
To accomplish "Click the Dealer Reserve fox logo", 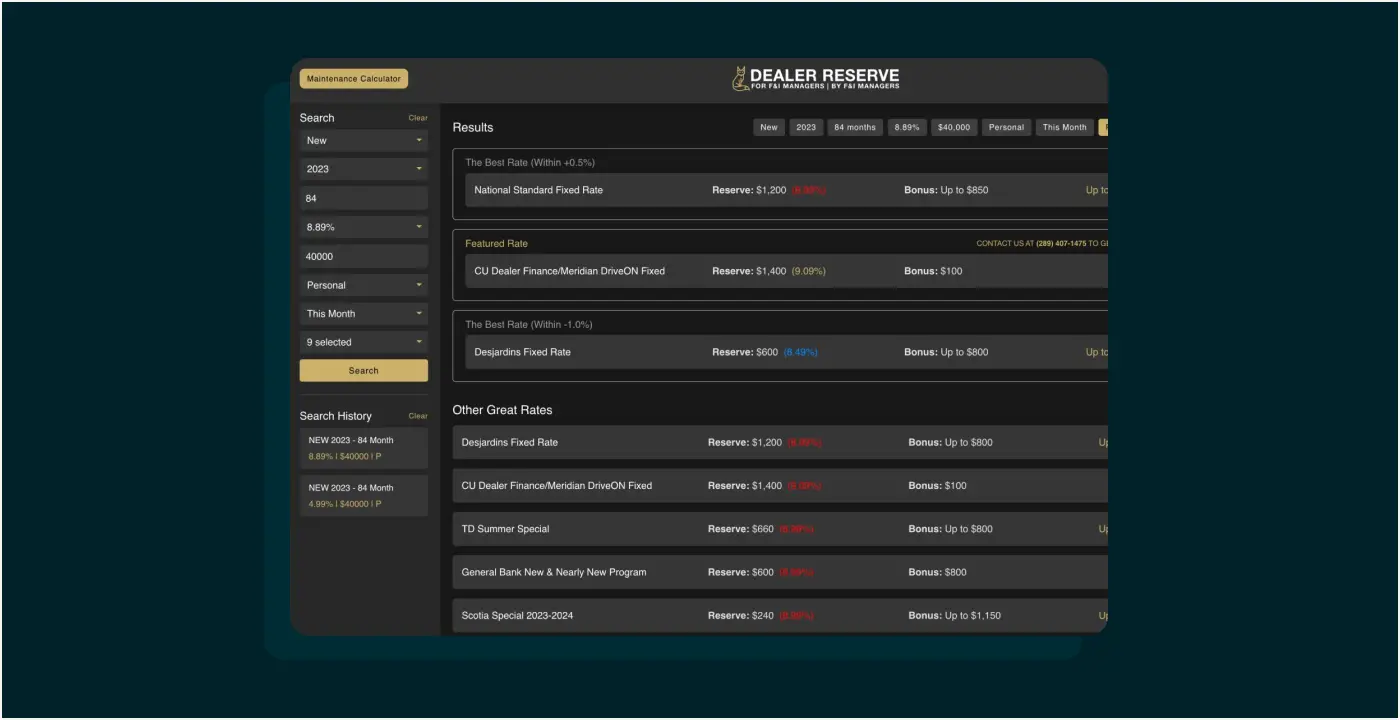I will [740, 79].
